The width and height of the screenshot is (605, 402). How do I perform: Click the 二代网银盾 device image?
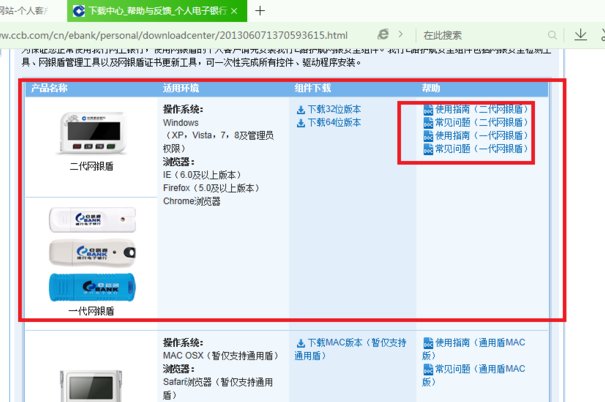[x=92, y=133]
